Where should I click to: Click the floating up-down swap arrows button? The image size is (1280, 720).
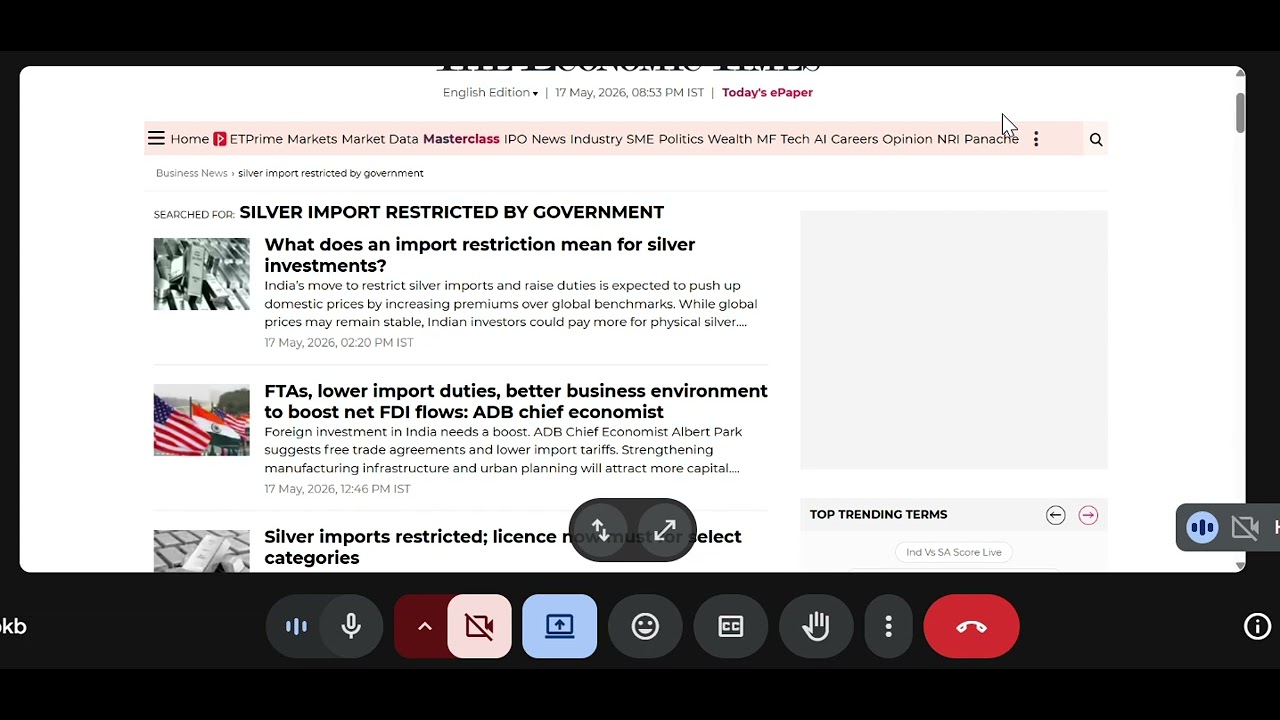600,530
